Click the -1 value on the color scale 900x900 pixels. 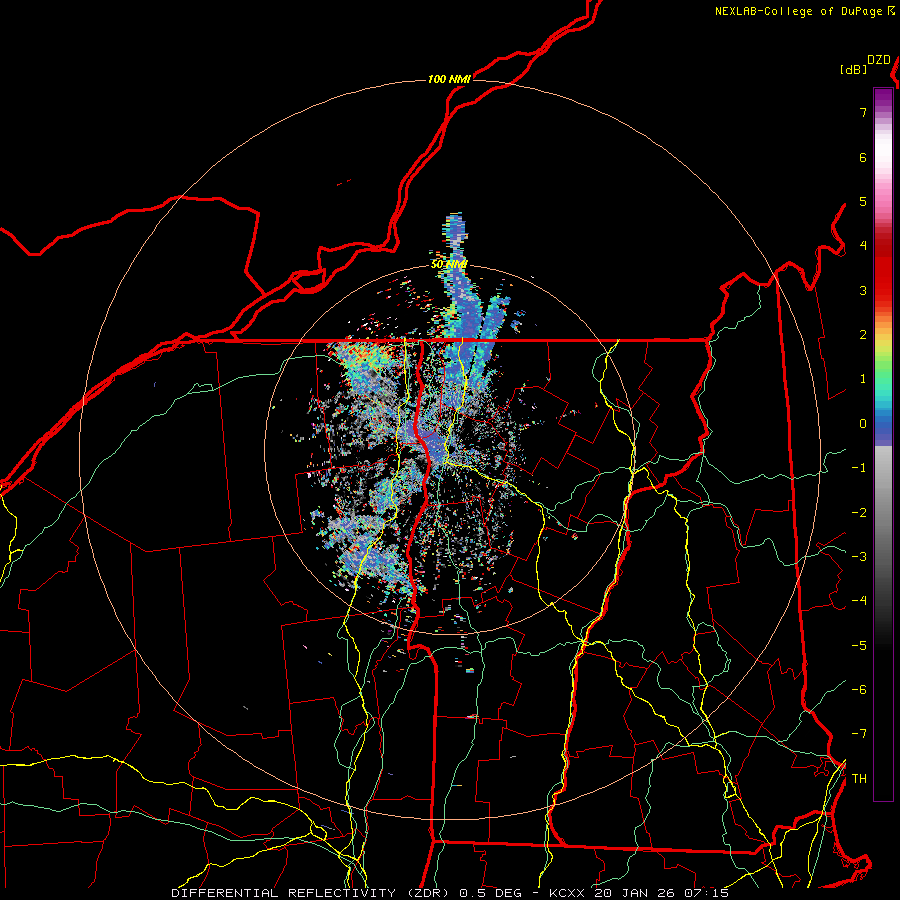pos(859,468)
